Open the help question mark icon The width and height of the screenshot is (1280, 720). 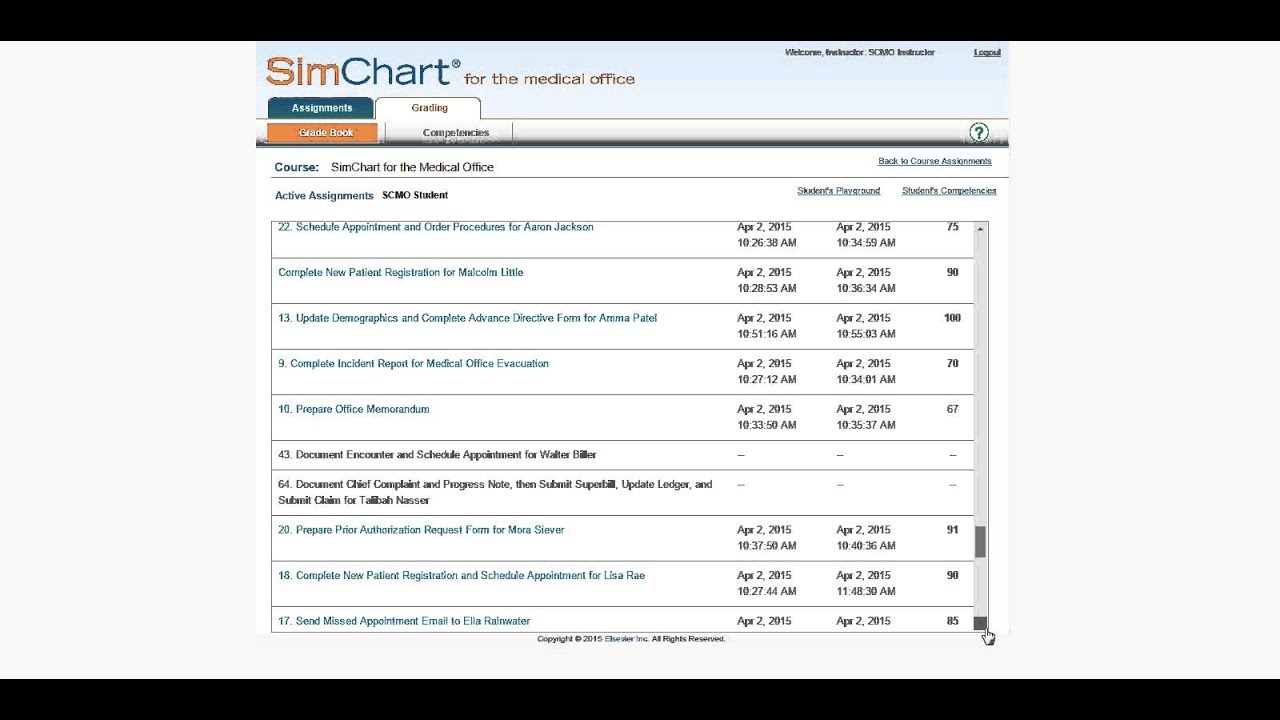pos(979,132)
